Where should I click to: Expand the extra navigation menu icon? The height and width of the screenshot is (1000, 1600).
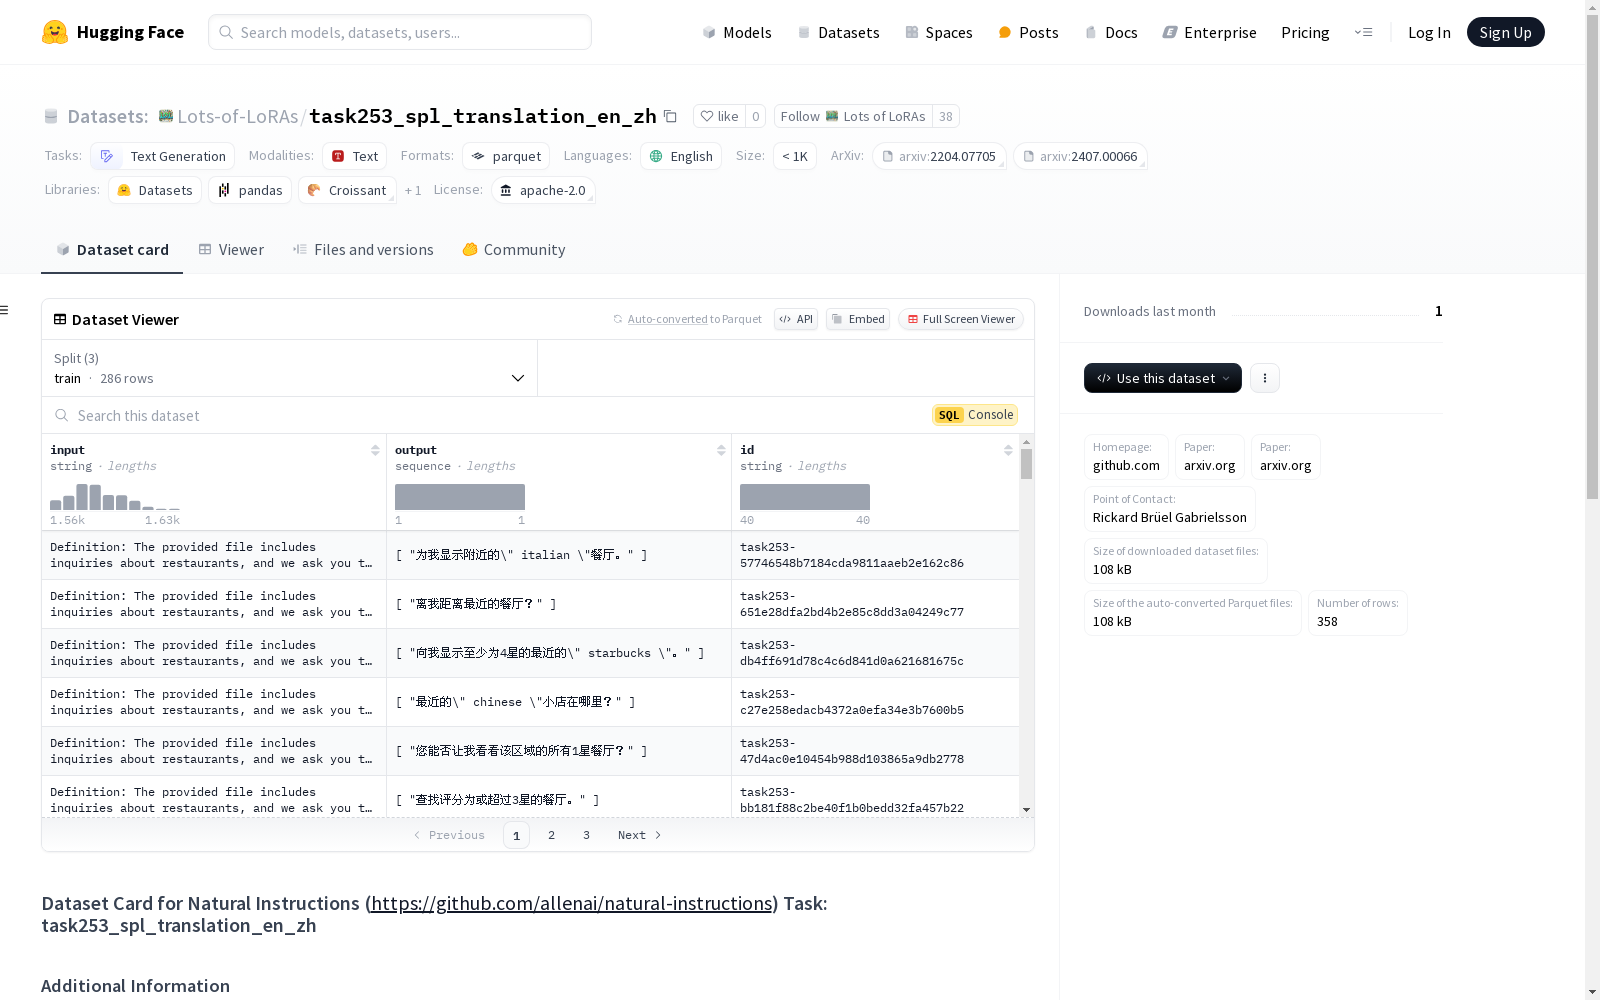point(1363,32)
